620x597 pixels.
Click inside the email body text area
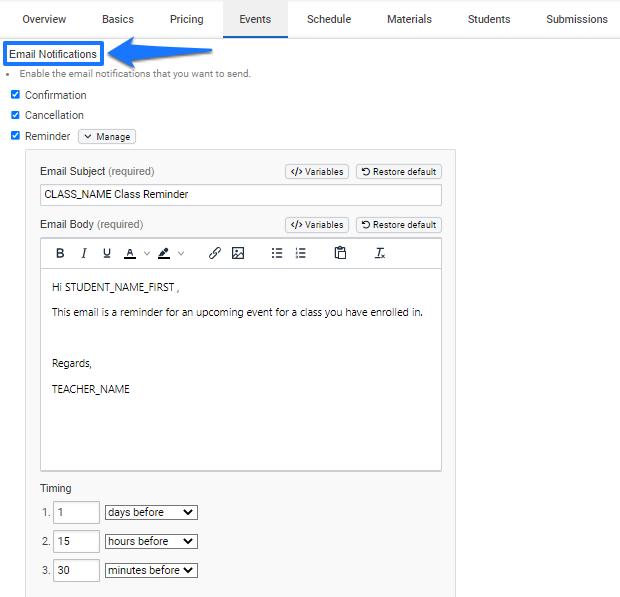click(241, 370)
